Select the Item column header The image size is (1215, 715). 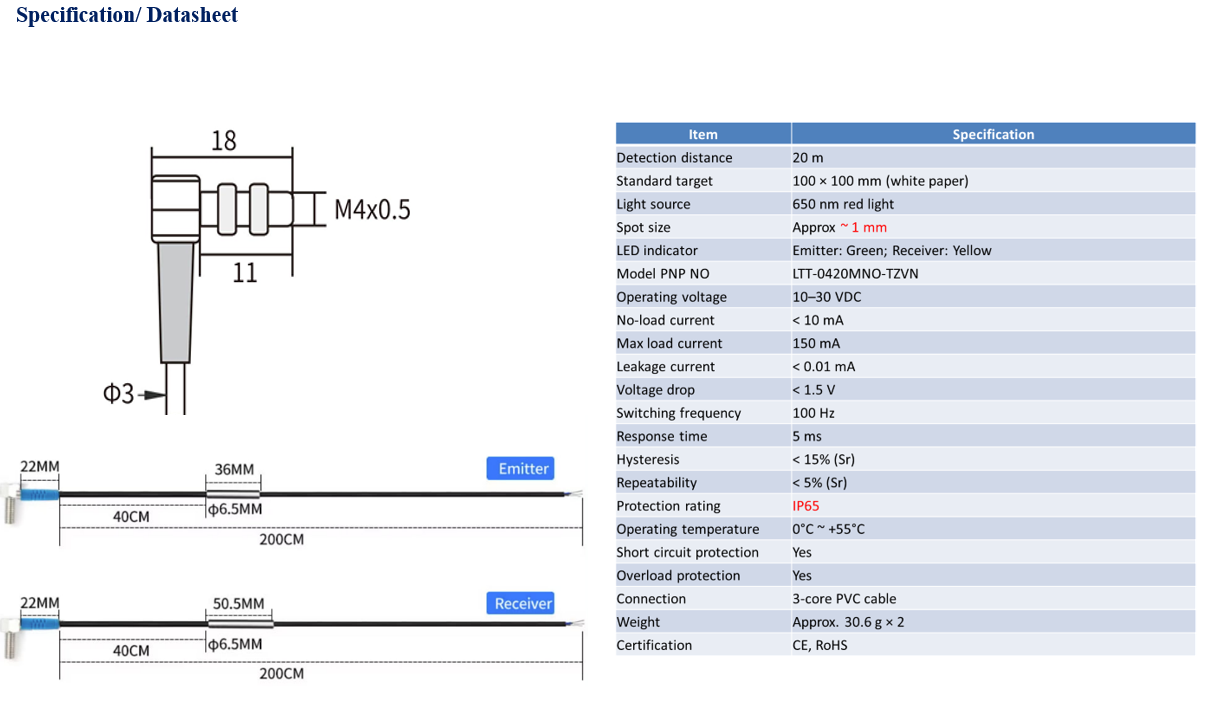(x=703, y=134)
